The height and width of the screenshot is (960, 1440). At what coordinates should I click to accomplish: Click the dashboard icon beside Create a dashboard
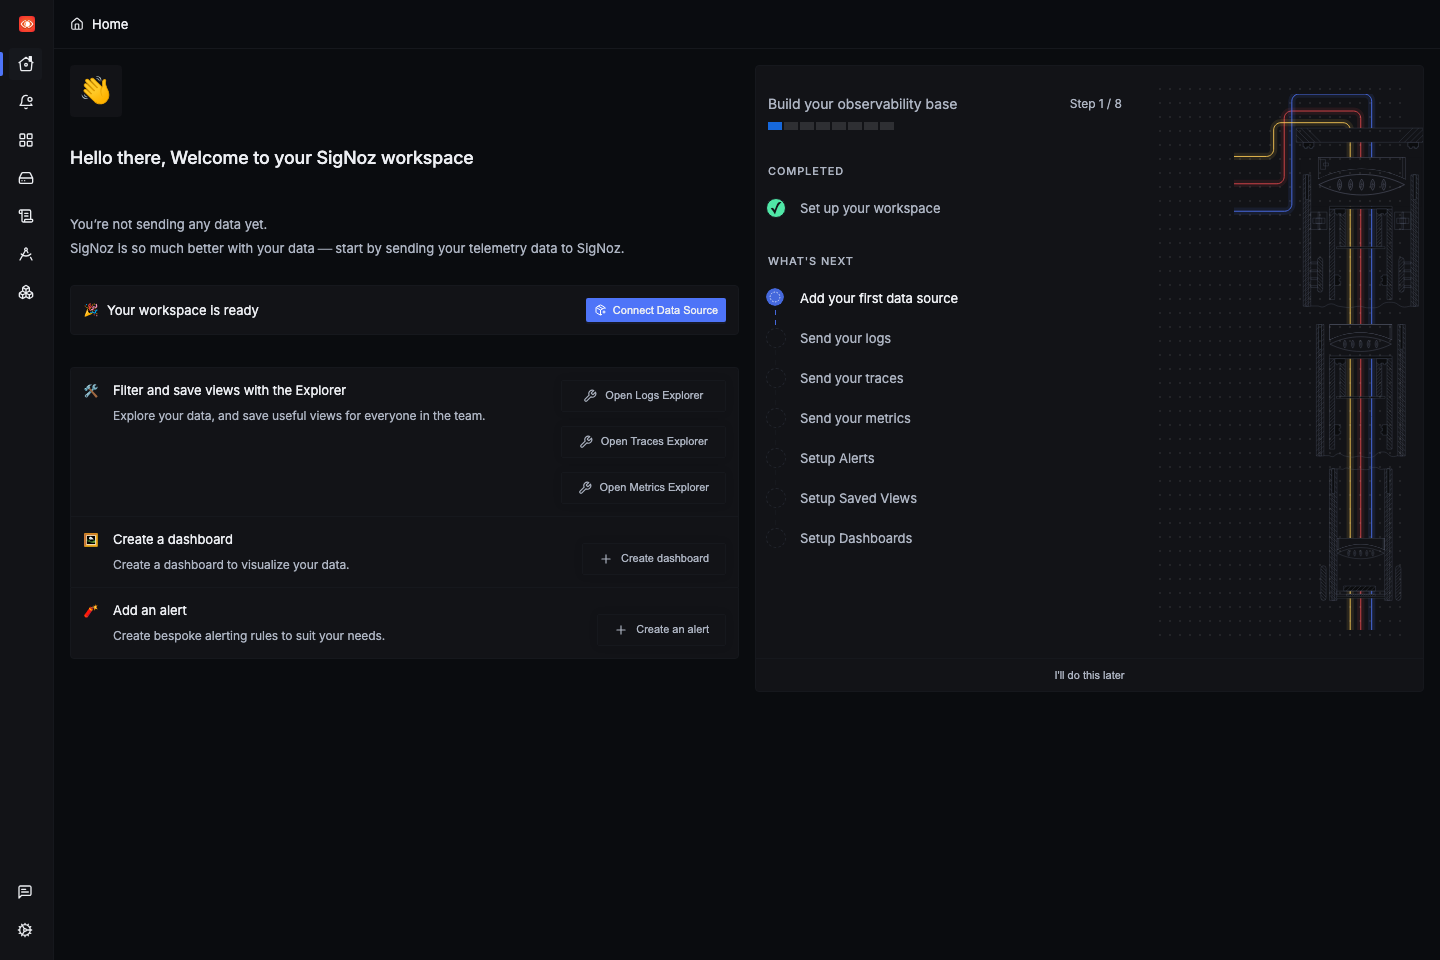[x=91, y=540]
